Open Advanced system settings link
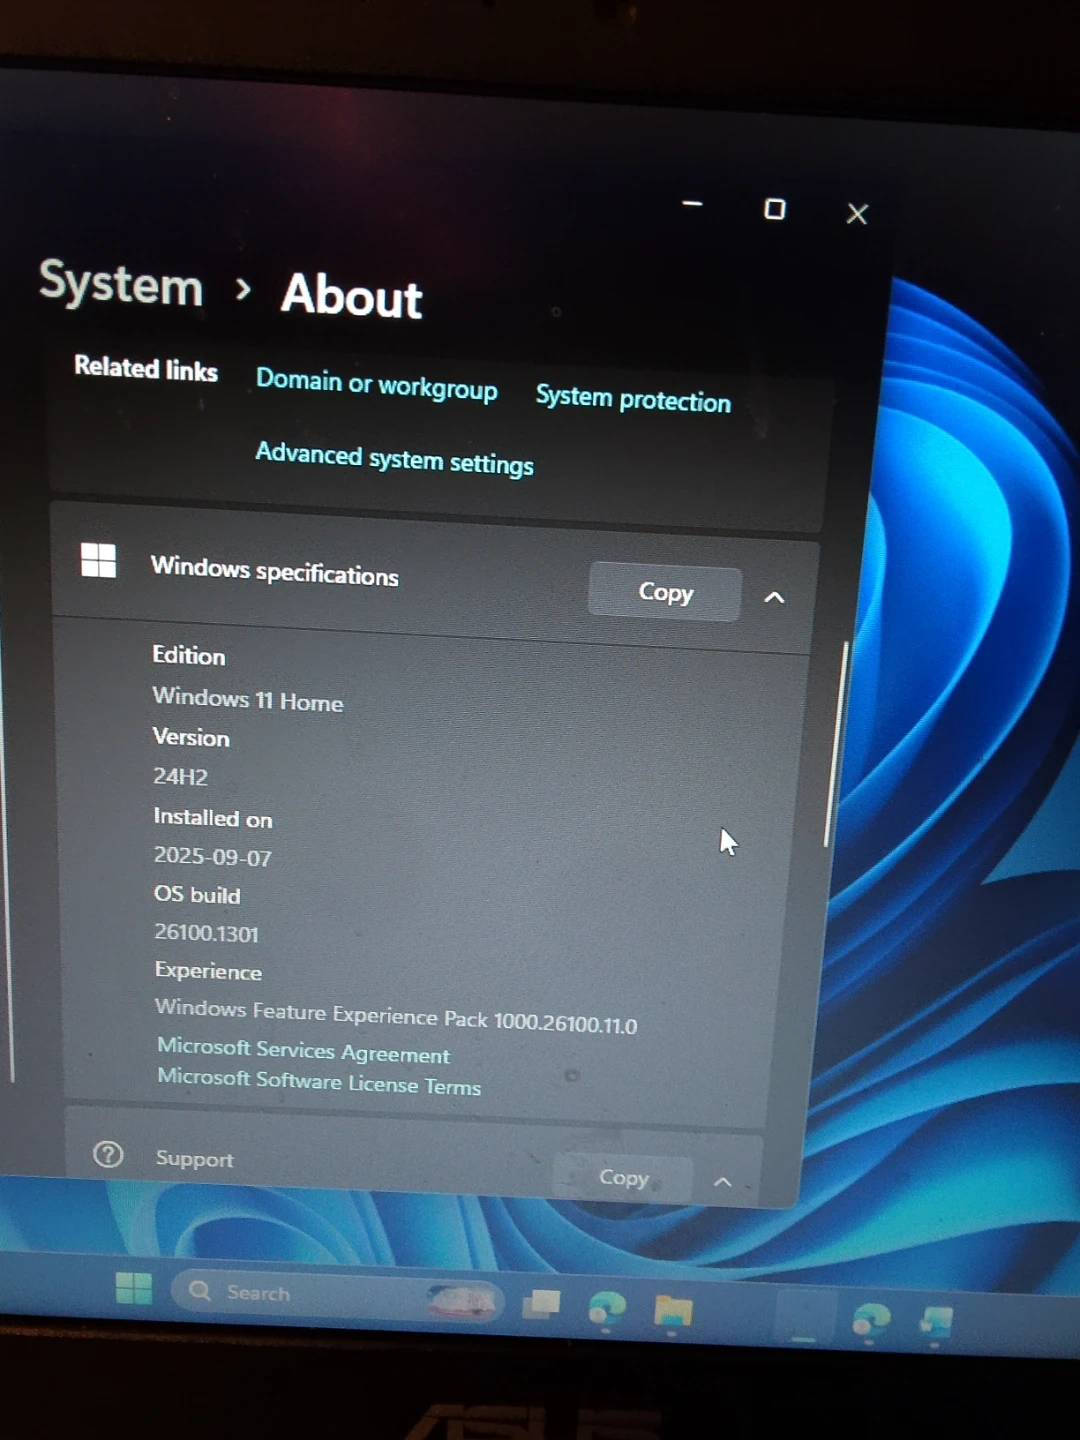Screen dimensions: 1080x1440 pos(394,459)
